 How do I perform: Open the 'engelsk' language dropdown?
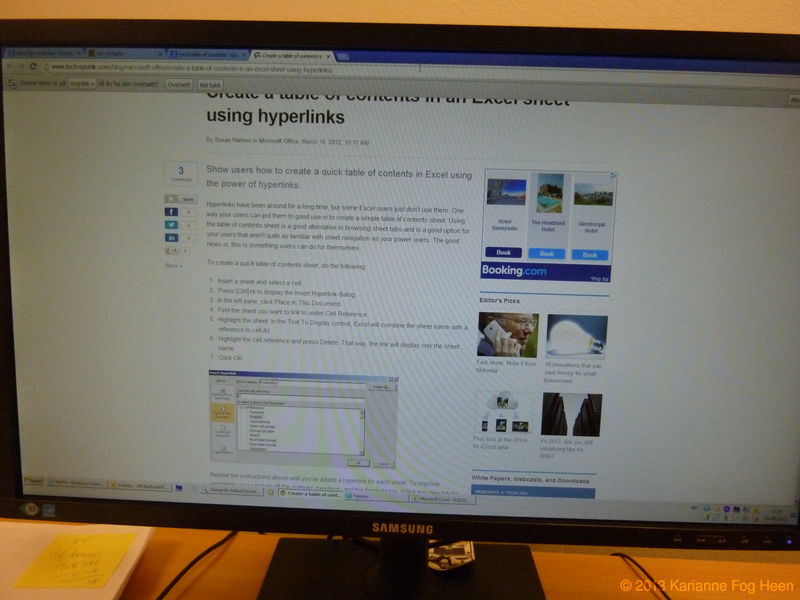(x=83, y=84)
